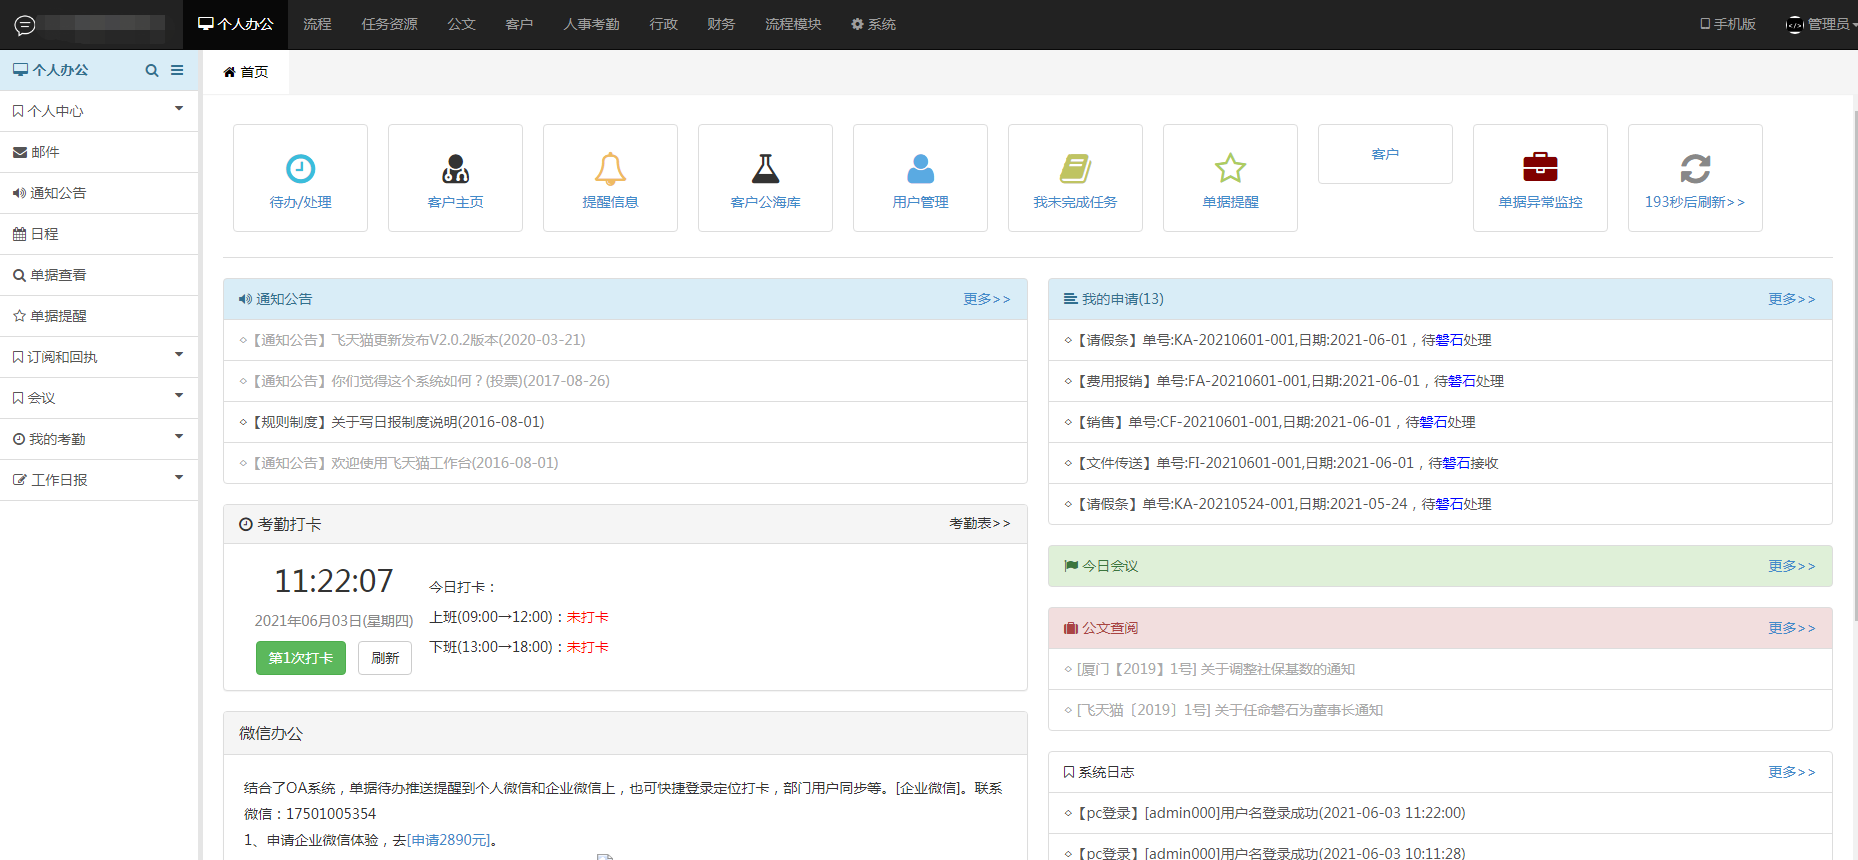
Task: Open the 提醒信息 bell icon
Action: coord(610,170)
